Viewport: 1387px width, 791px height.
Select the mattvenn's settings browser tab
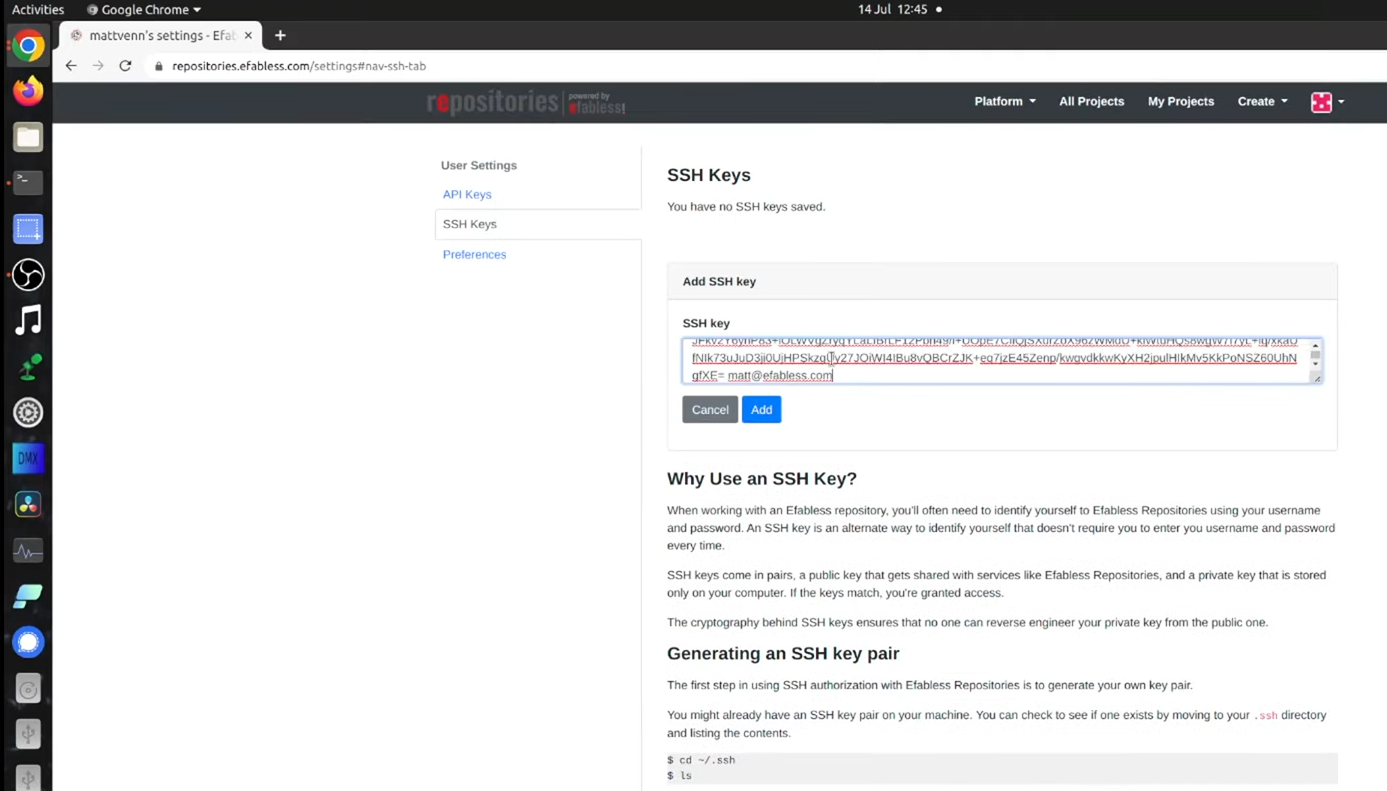point(160,35)
